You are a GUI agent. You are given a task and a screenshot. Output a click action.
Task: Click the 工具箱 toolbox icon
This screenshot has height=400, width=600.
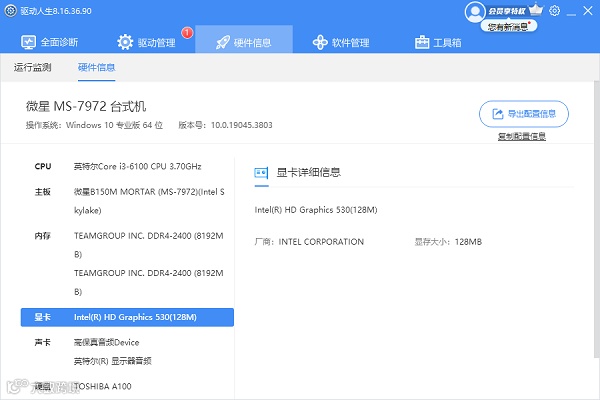tap(422, 42)
